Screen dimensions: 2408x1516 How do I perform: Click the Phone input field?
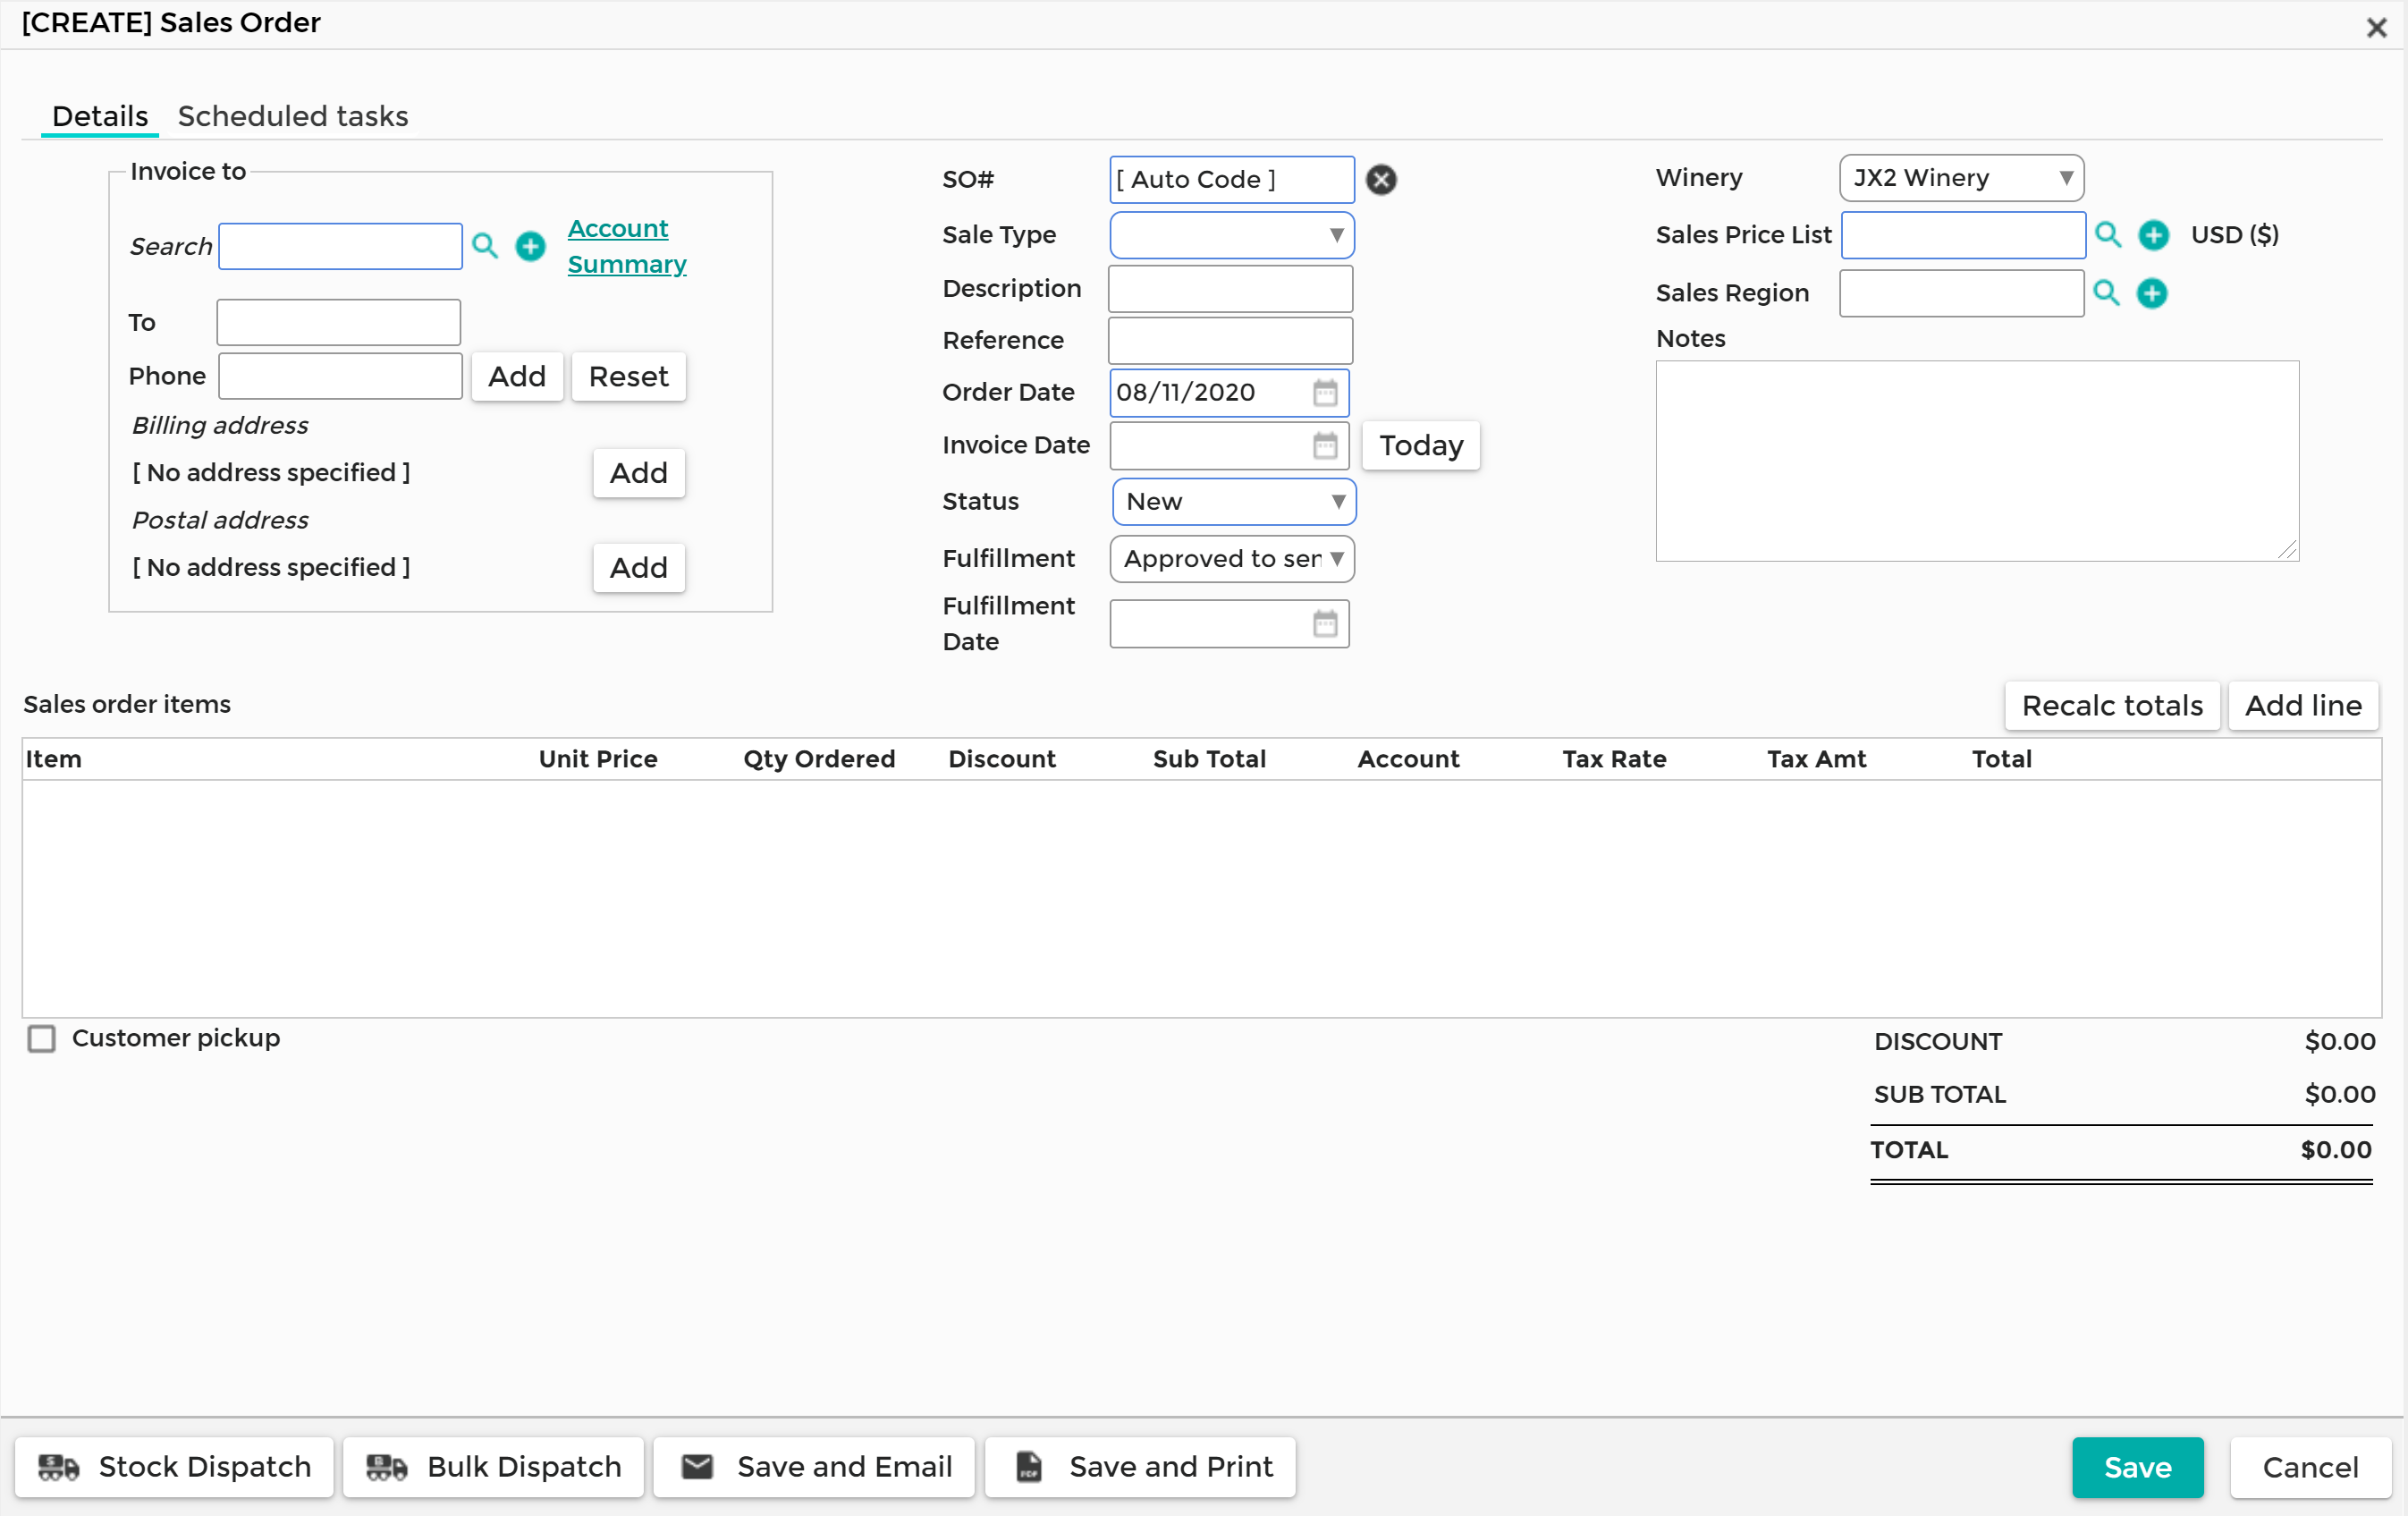pos(340,376)
